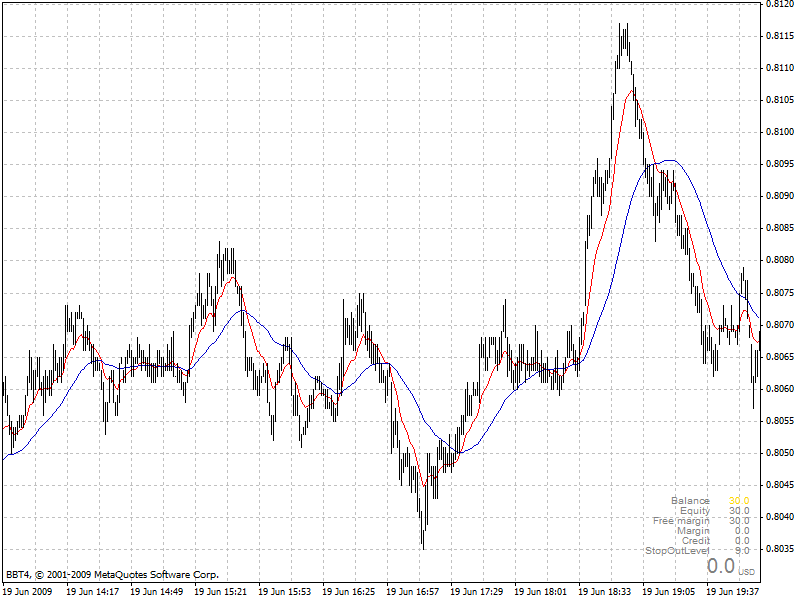Click the 19 Jun 18:33 time label
Screen dimensions: 800x600
click(605, 591)
